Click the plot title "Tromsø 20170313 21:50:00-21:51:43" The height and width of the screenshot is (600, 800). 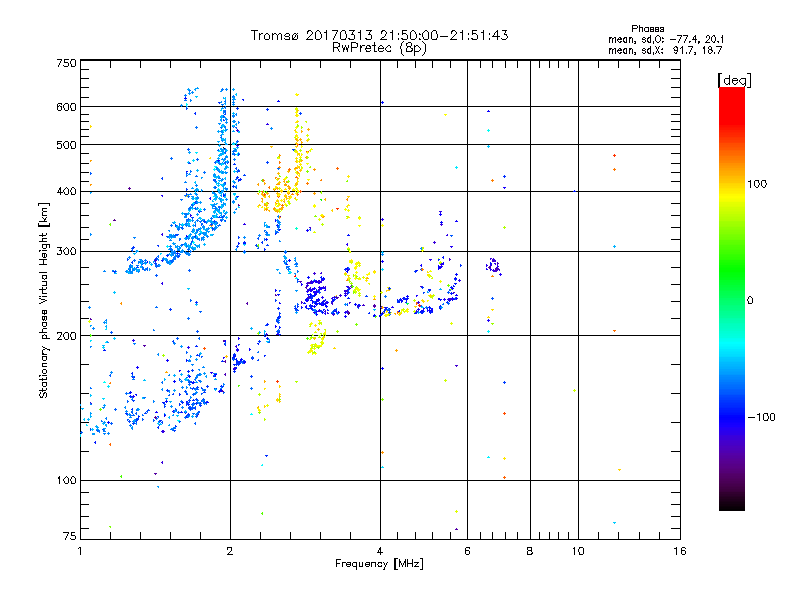pos(380,35)
